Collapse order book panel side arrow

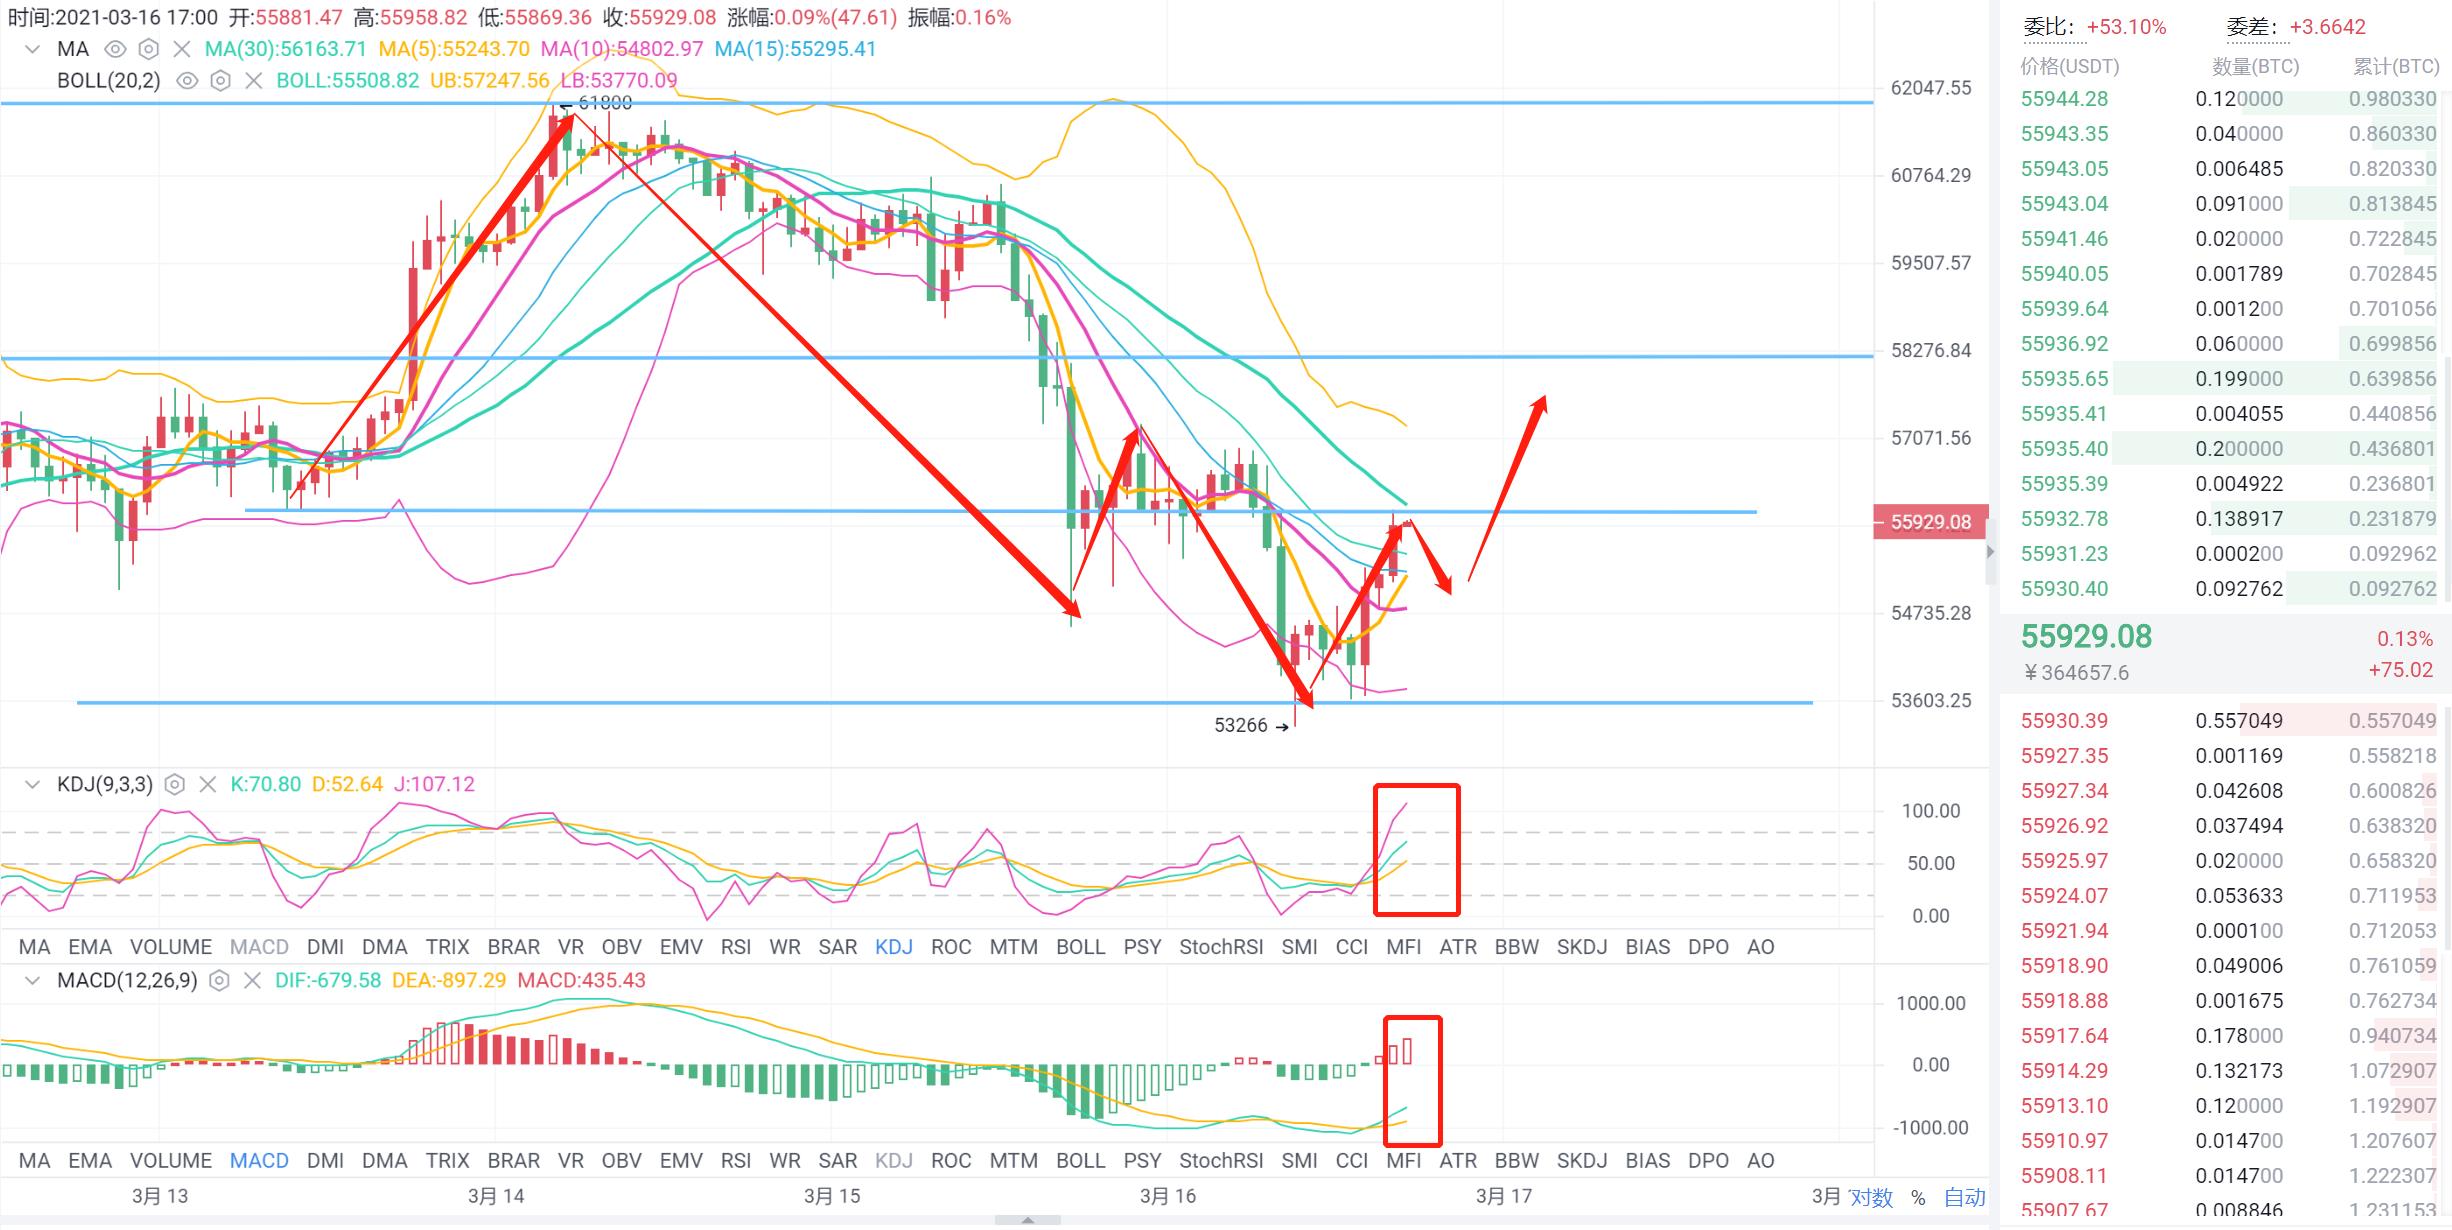pos(1990,552)
